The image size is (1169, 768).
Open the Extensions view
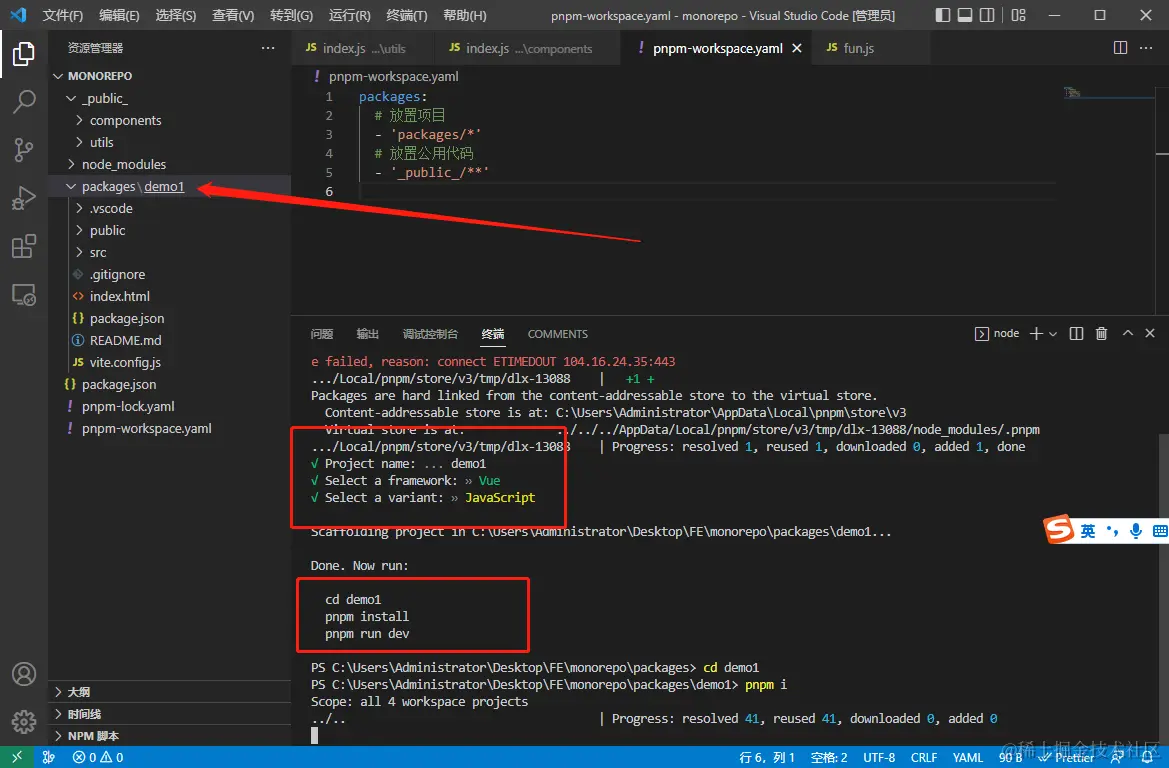[24, 247]
